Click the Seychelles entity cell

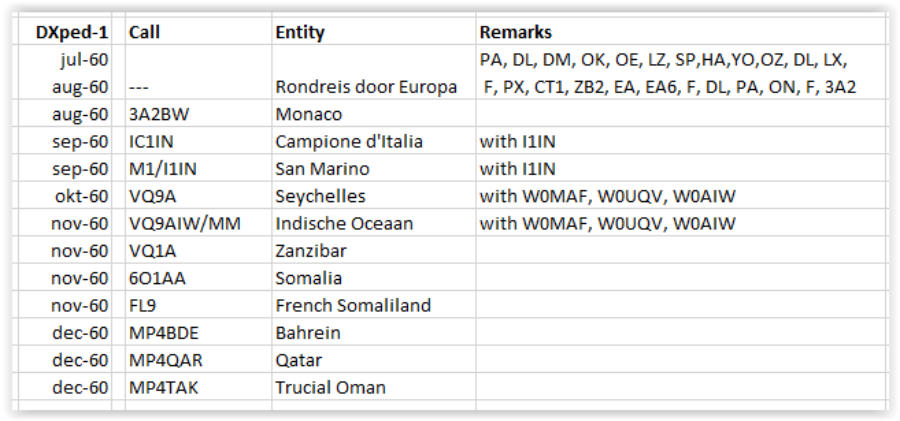pos(320,196)
